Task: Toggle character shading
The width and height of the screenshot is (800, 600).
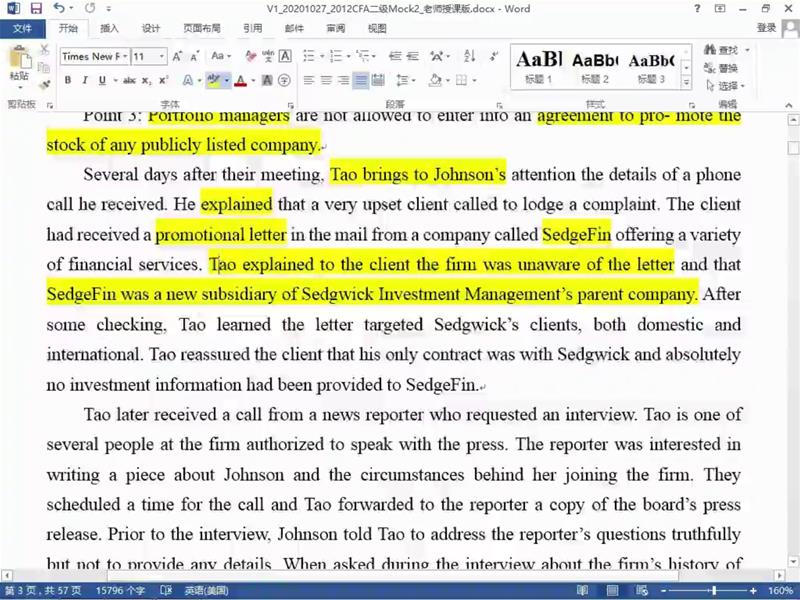Action: (x=267, y=80)
